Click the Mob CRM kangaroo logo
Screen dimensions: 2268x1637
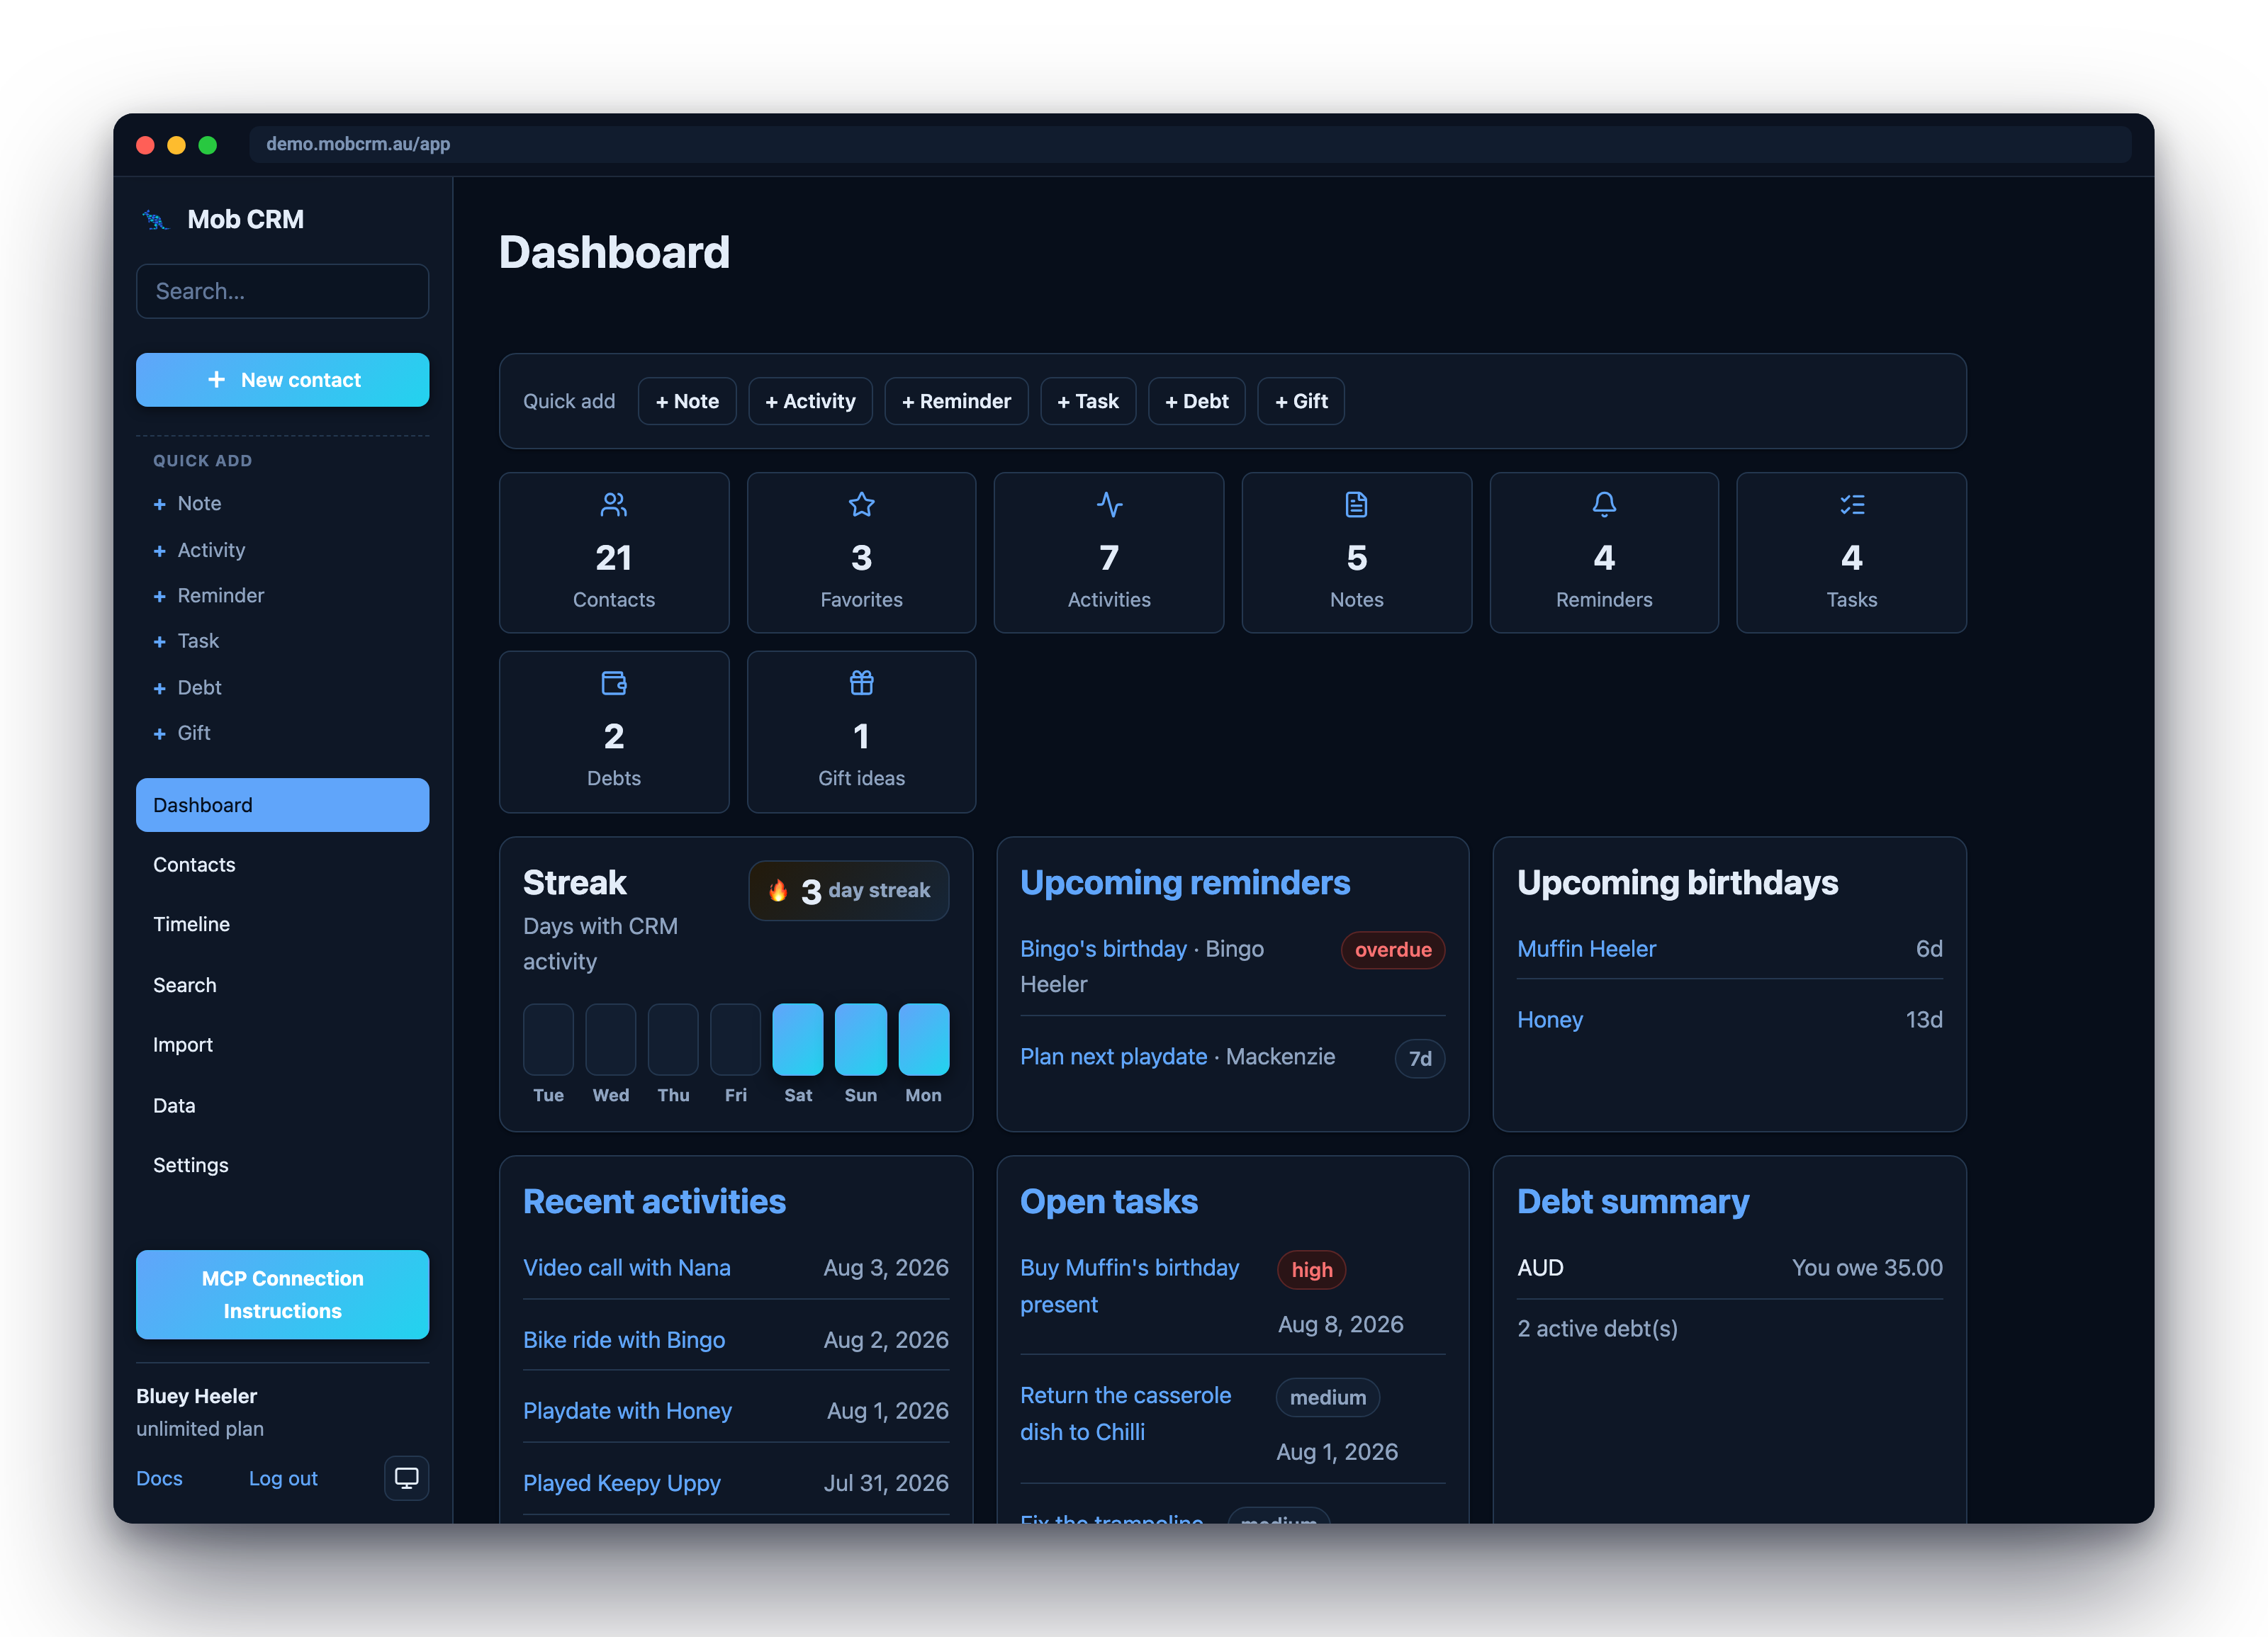click(x=156, y=219)
